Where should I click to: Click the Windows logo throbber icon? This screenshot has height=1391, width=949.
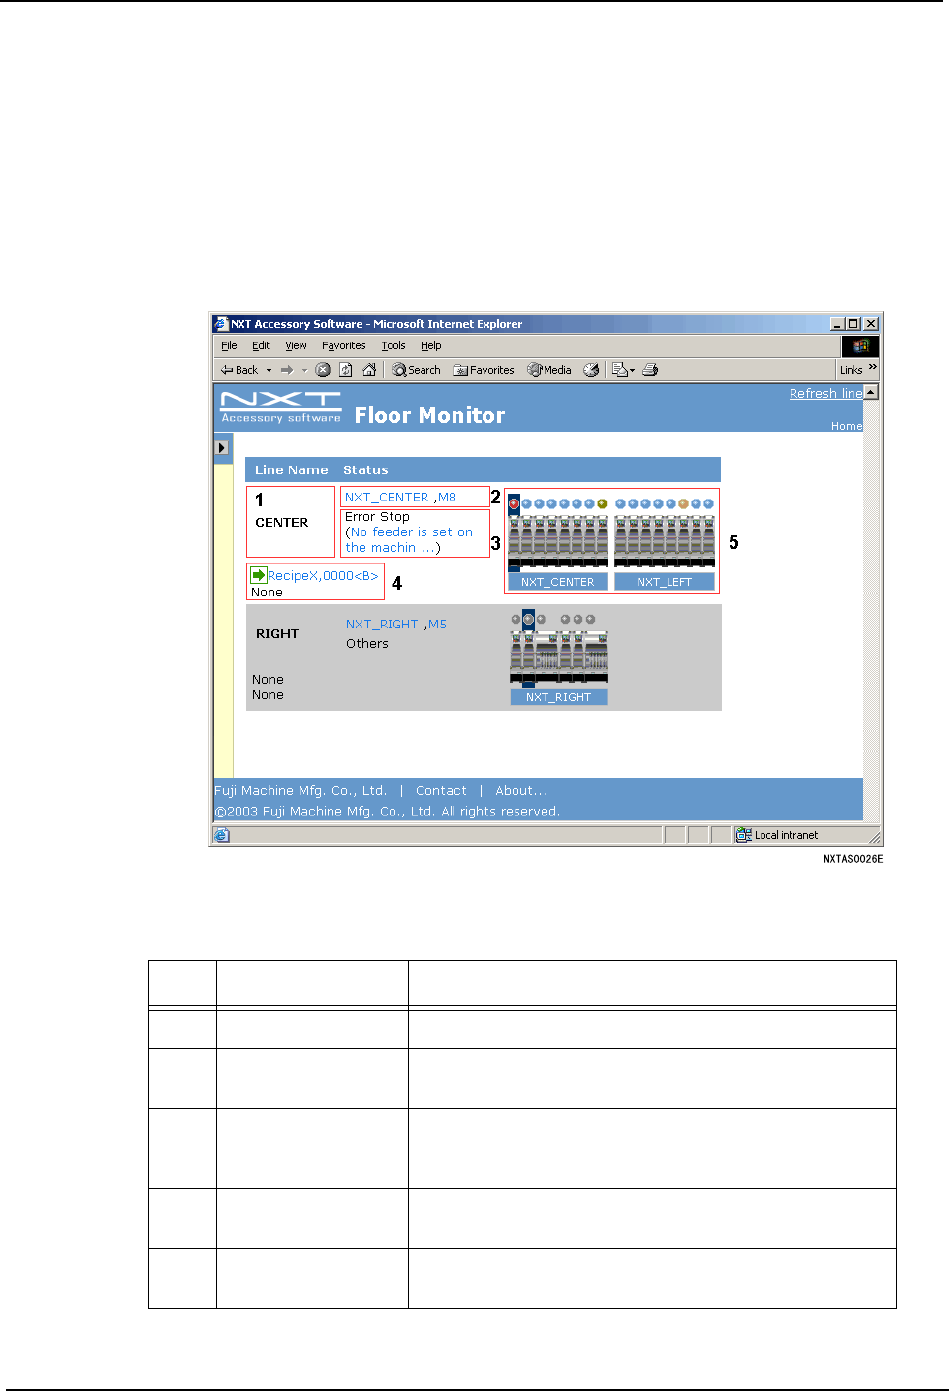pyautogui.click(x=860, y=346)
